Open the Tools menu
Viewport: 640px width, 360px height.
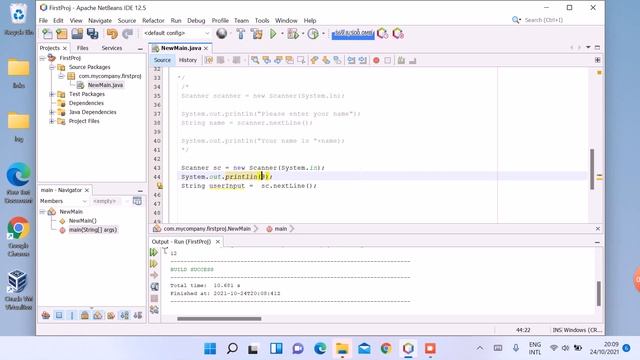[x=262, y=20]
